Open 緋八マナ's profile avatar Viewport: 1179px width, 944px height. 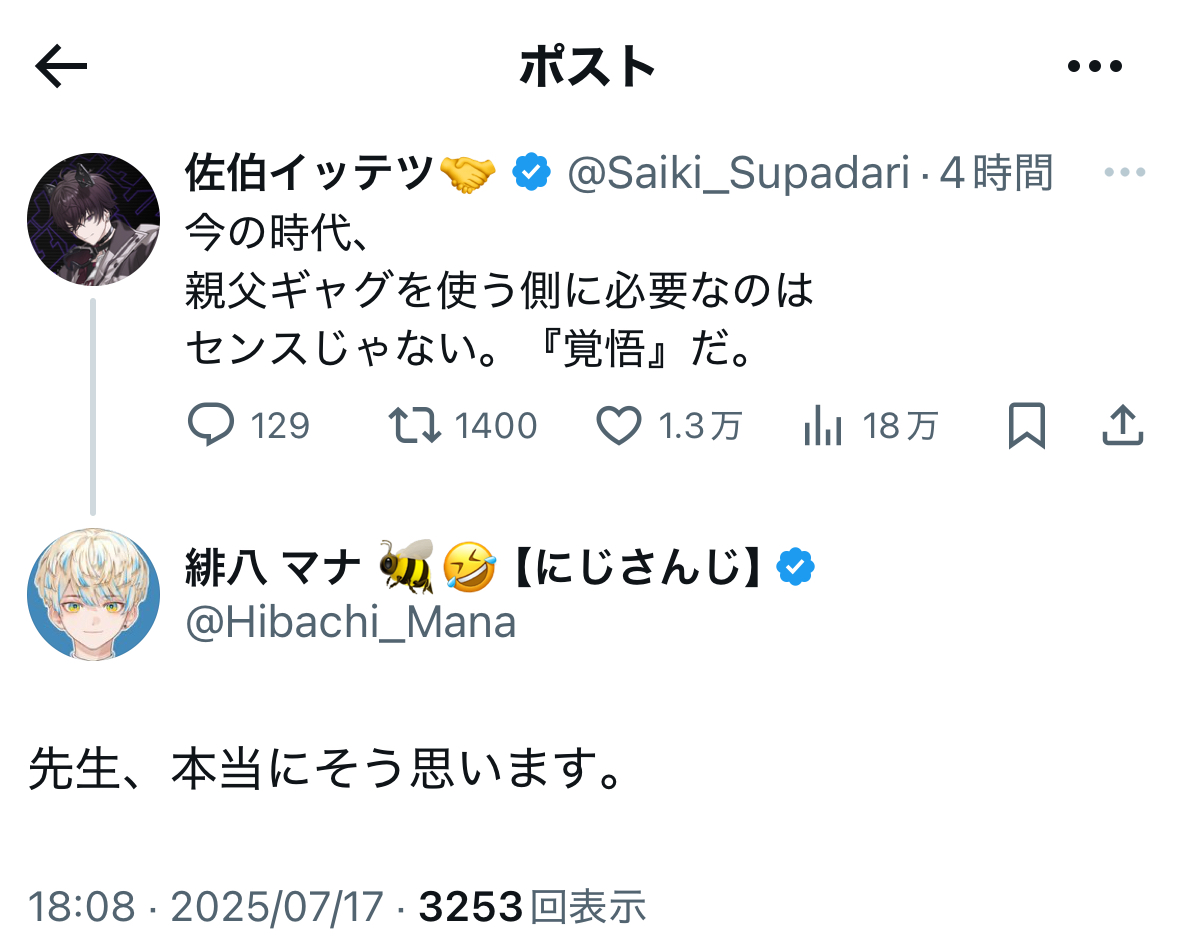tap(93, 594)
